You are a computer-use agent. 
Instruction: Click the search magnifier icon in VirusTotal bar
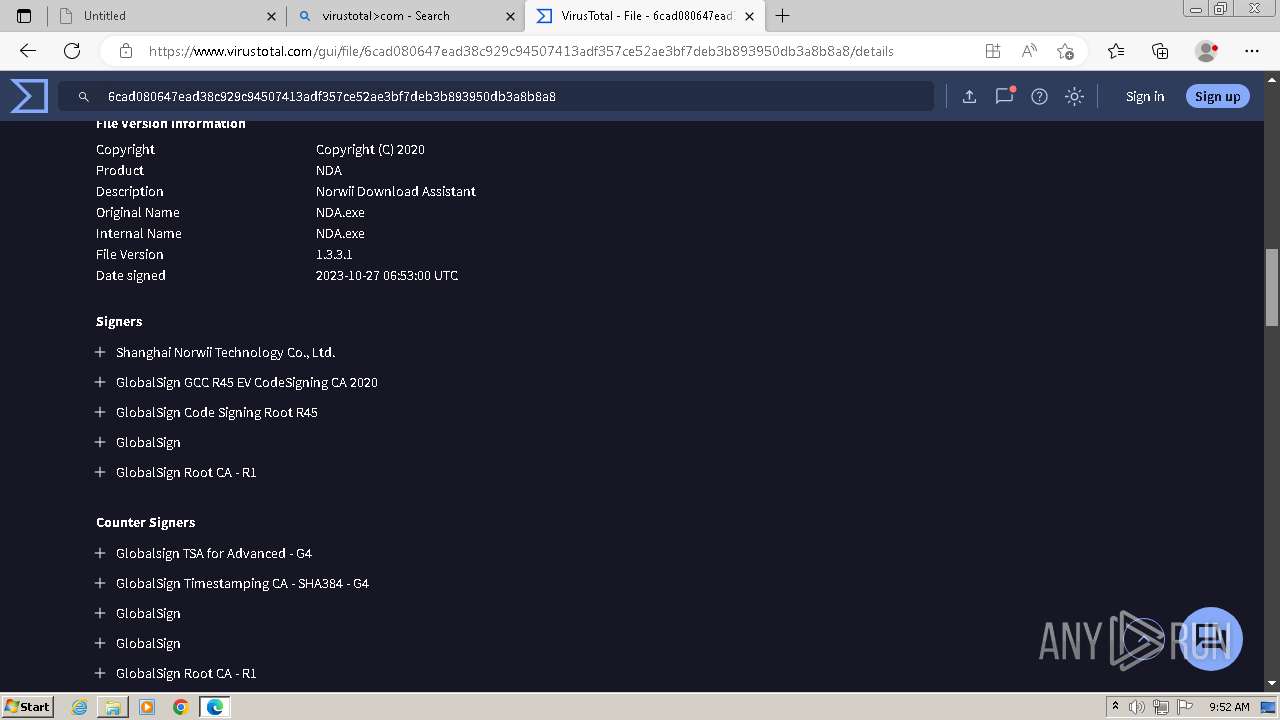[x=84, y=97]
